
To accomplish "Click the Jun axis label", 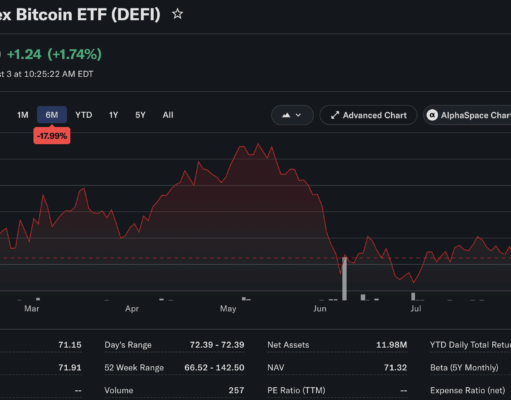I will pos(320,309).
